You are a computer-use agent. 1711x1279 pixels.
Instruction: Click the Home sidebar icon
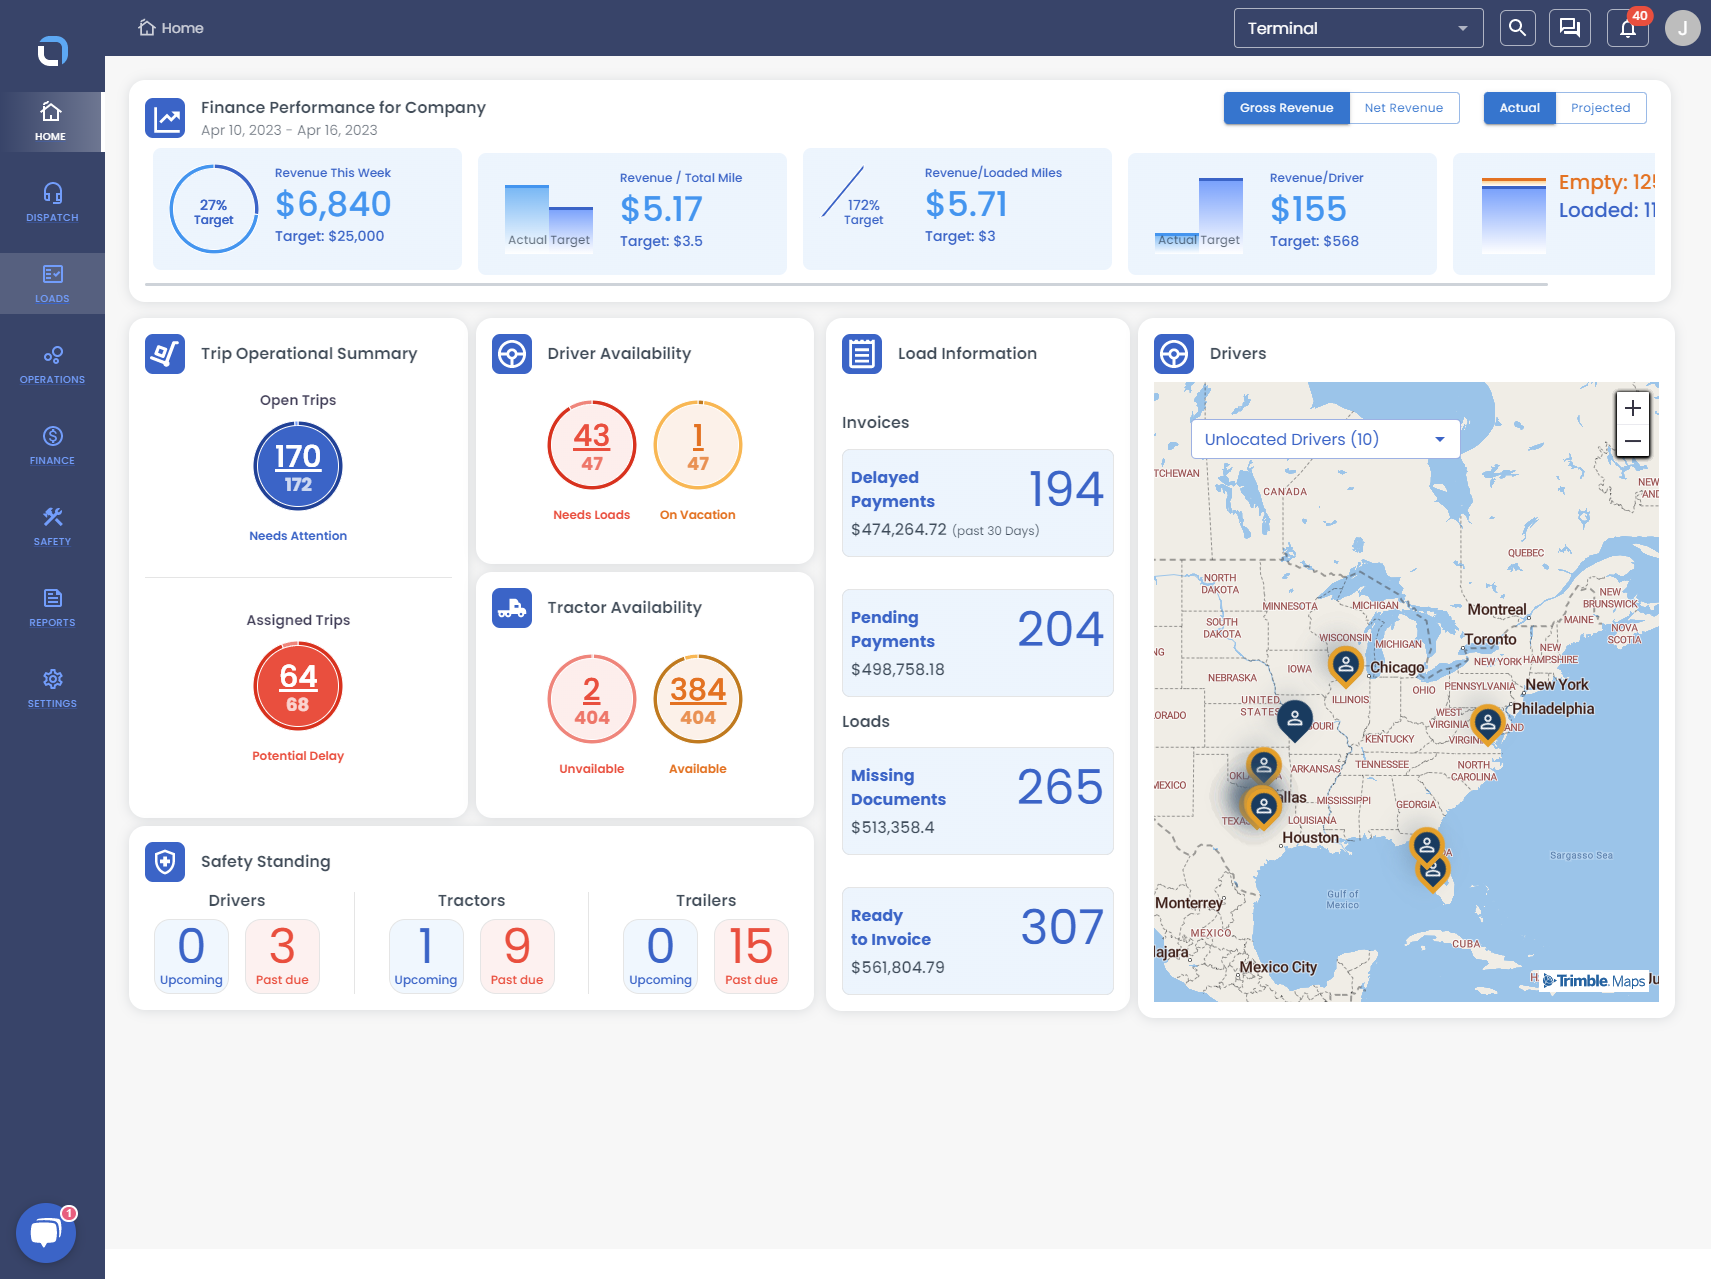tap(51, 121)
